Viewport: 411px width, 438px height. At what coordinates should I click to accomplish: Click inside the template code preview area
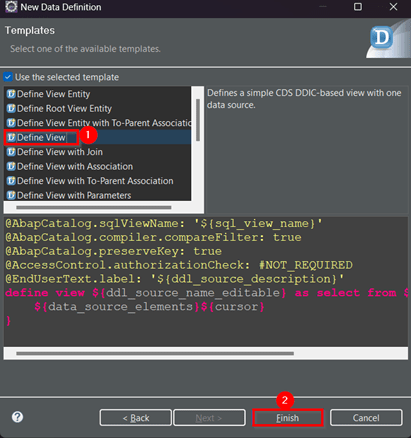pyautogui.click(x=206, y=282)
